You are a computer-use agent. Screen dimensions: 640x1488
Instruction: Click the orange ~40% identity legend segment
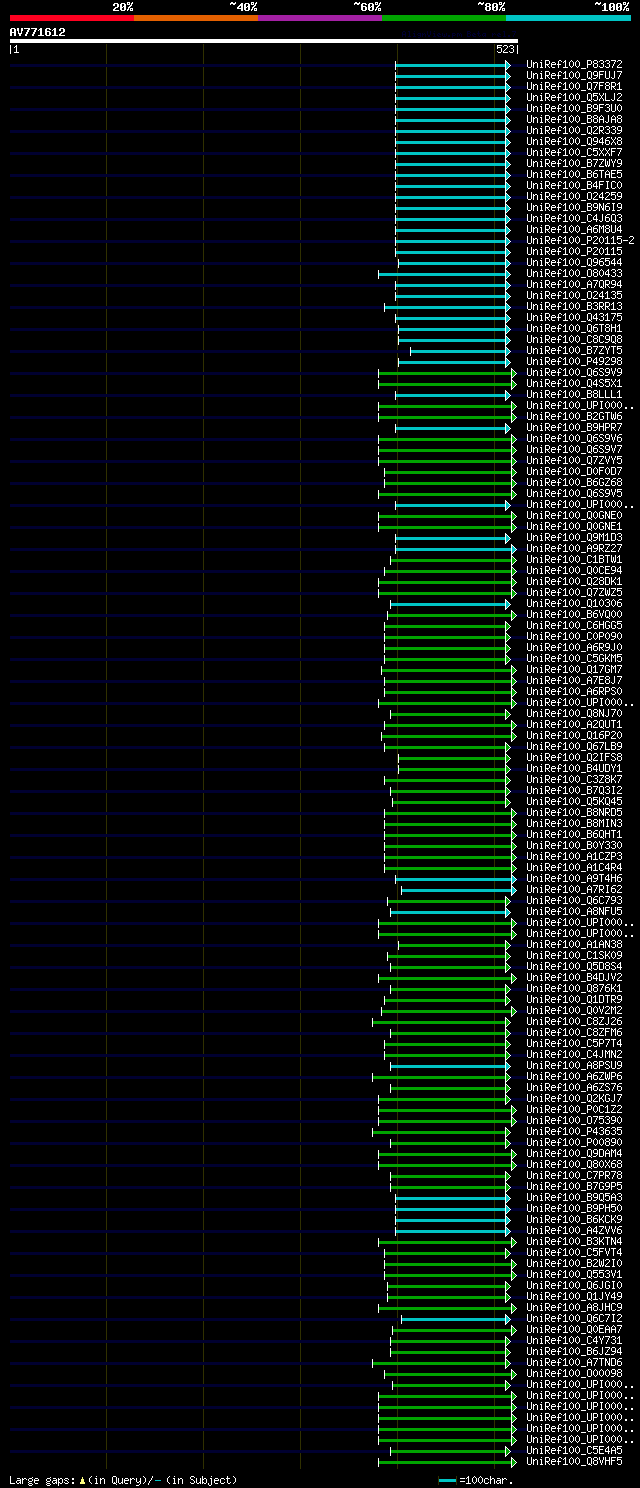[195, 18]
